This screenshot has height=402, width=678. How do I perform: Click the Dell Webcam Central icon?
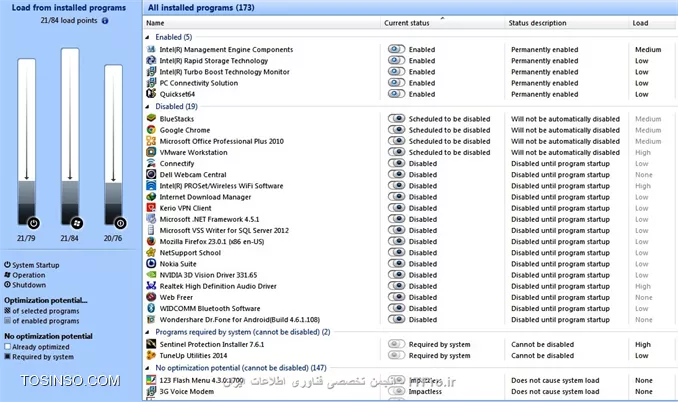[151, 174]
